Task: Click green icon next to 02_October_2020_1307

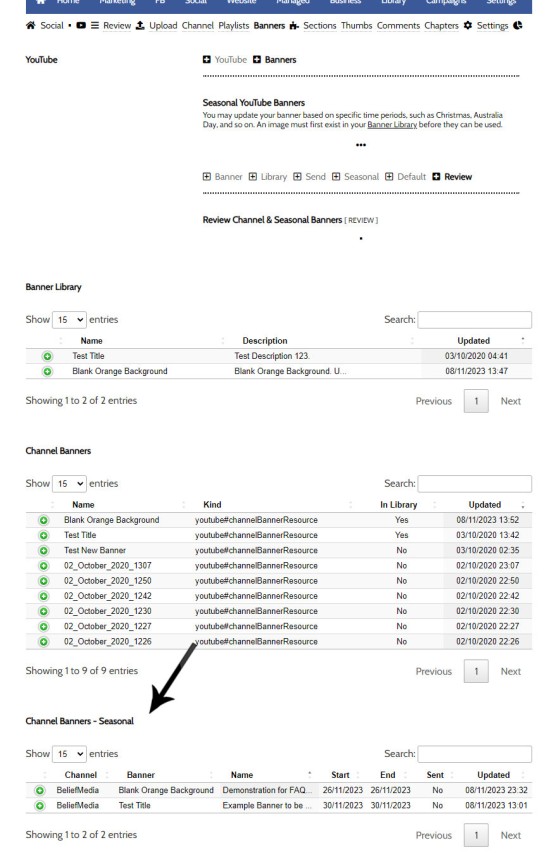Action: click(44, 566)
